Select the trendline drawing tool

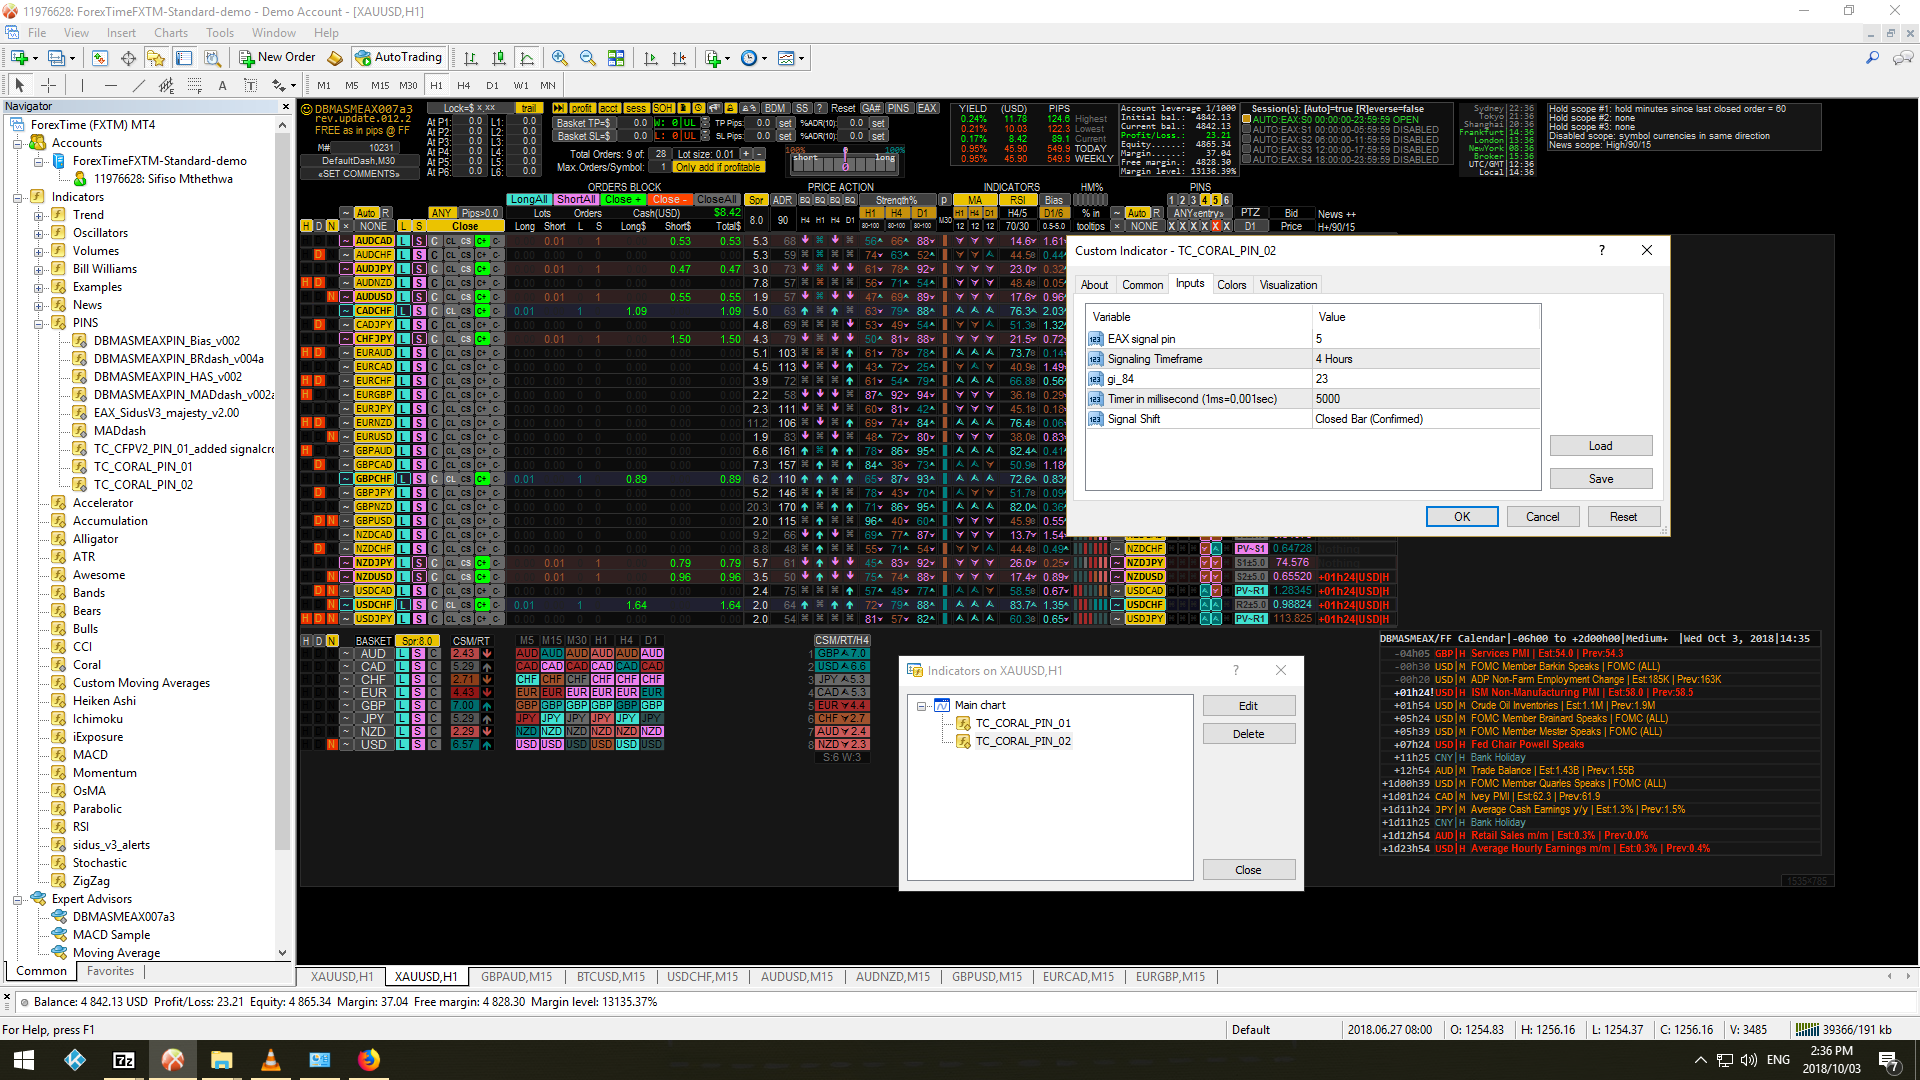pyautogui.click(x=138, y=85)
